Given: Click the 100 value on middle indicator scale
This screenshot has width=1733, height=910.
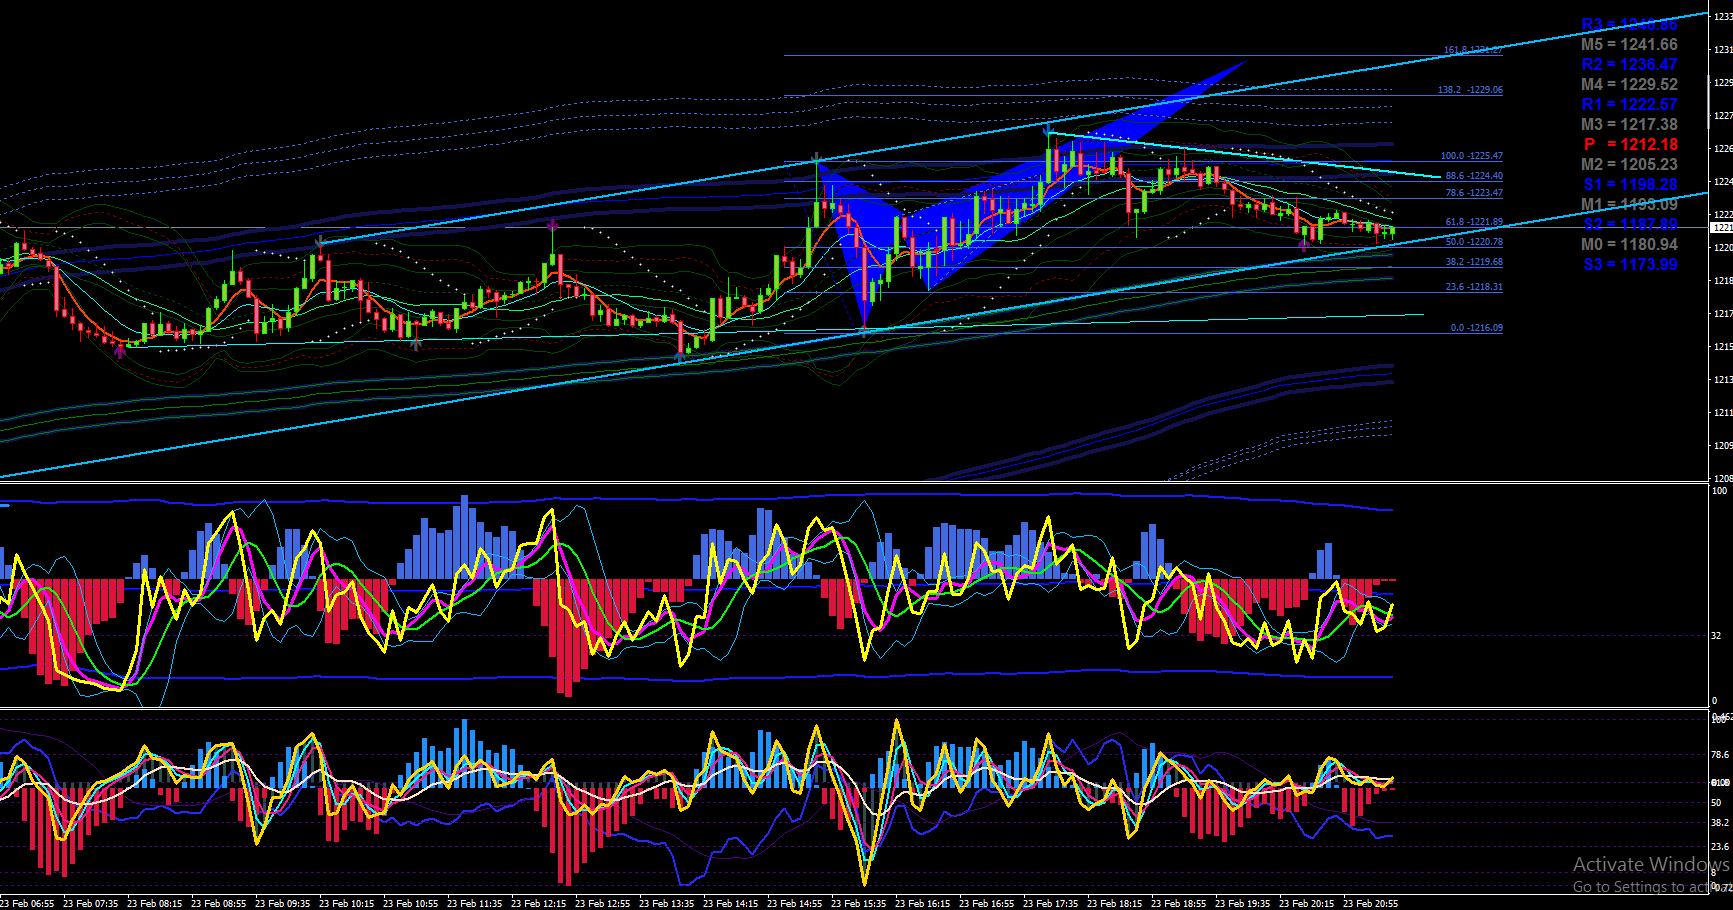Looking at the screenshot, I should pyautogui.click(x=1719, y=490).
